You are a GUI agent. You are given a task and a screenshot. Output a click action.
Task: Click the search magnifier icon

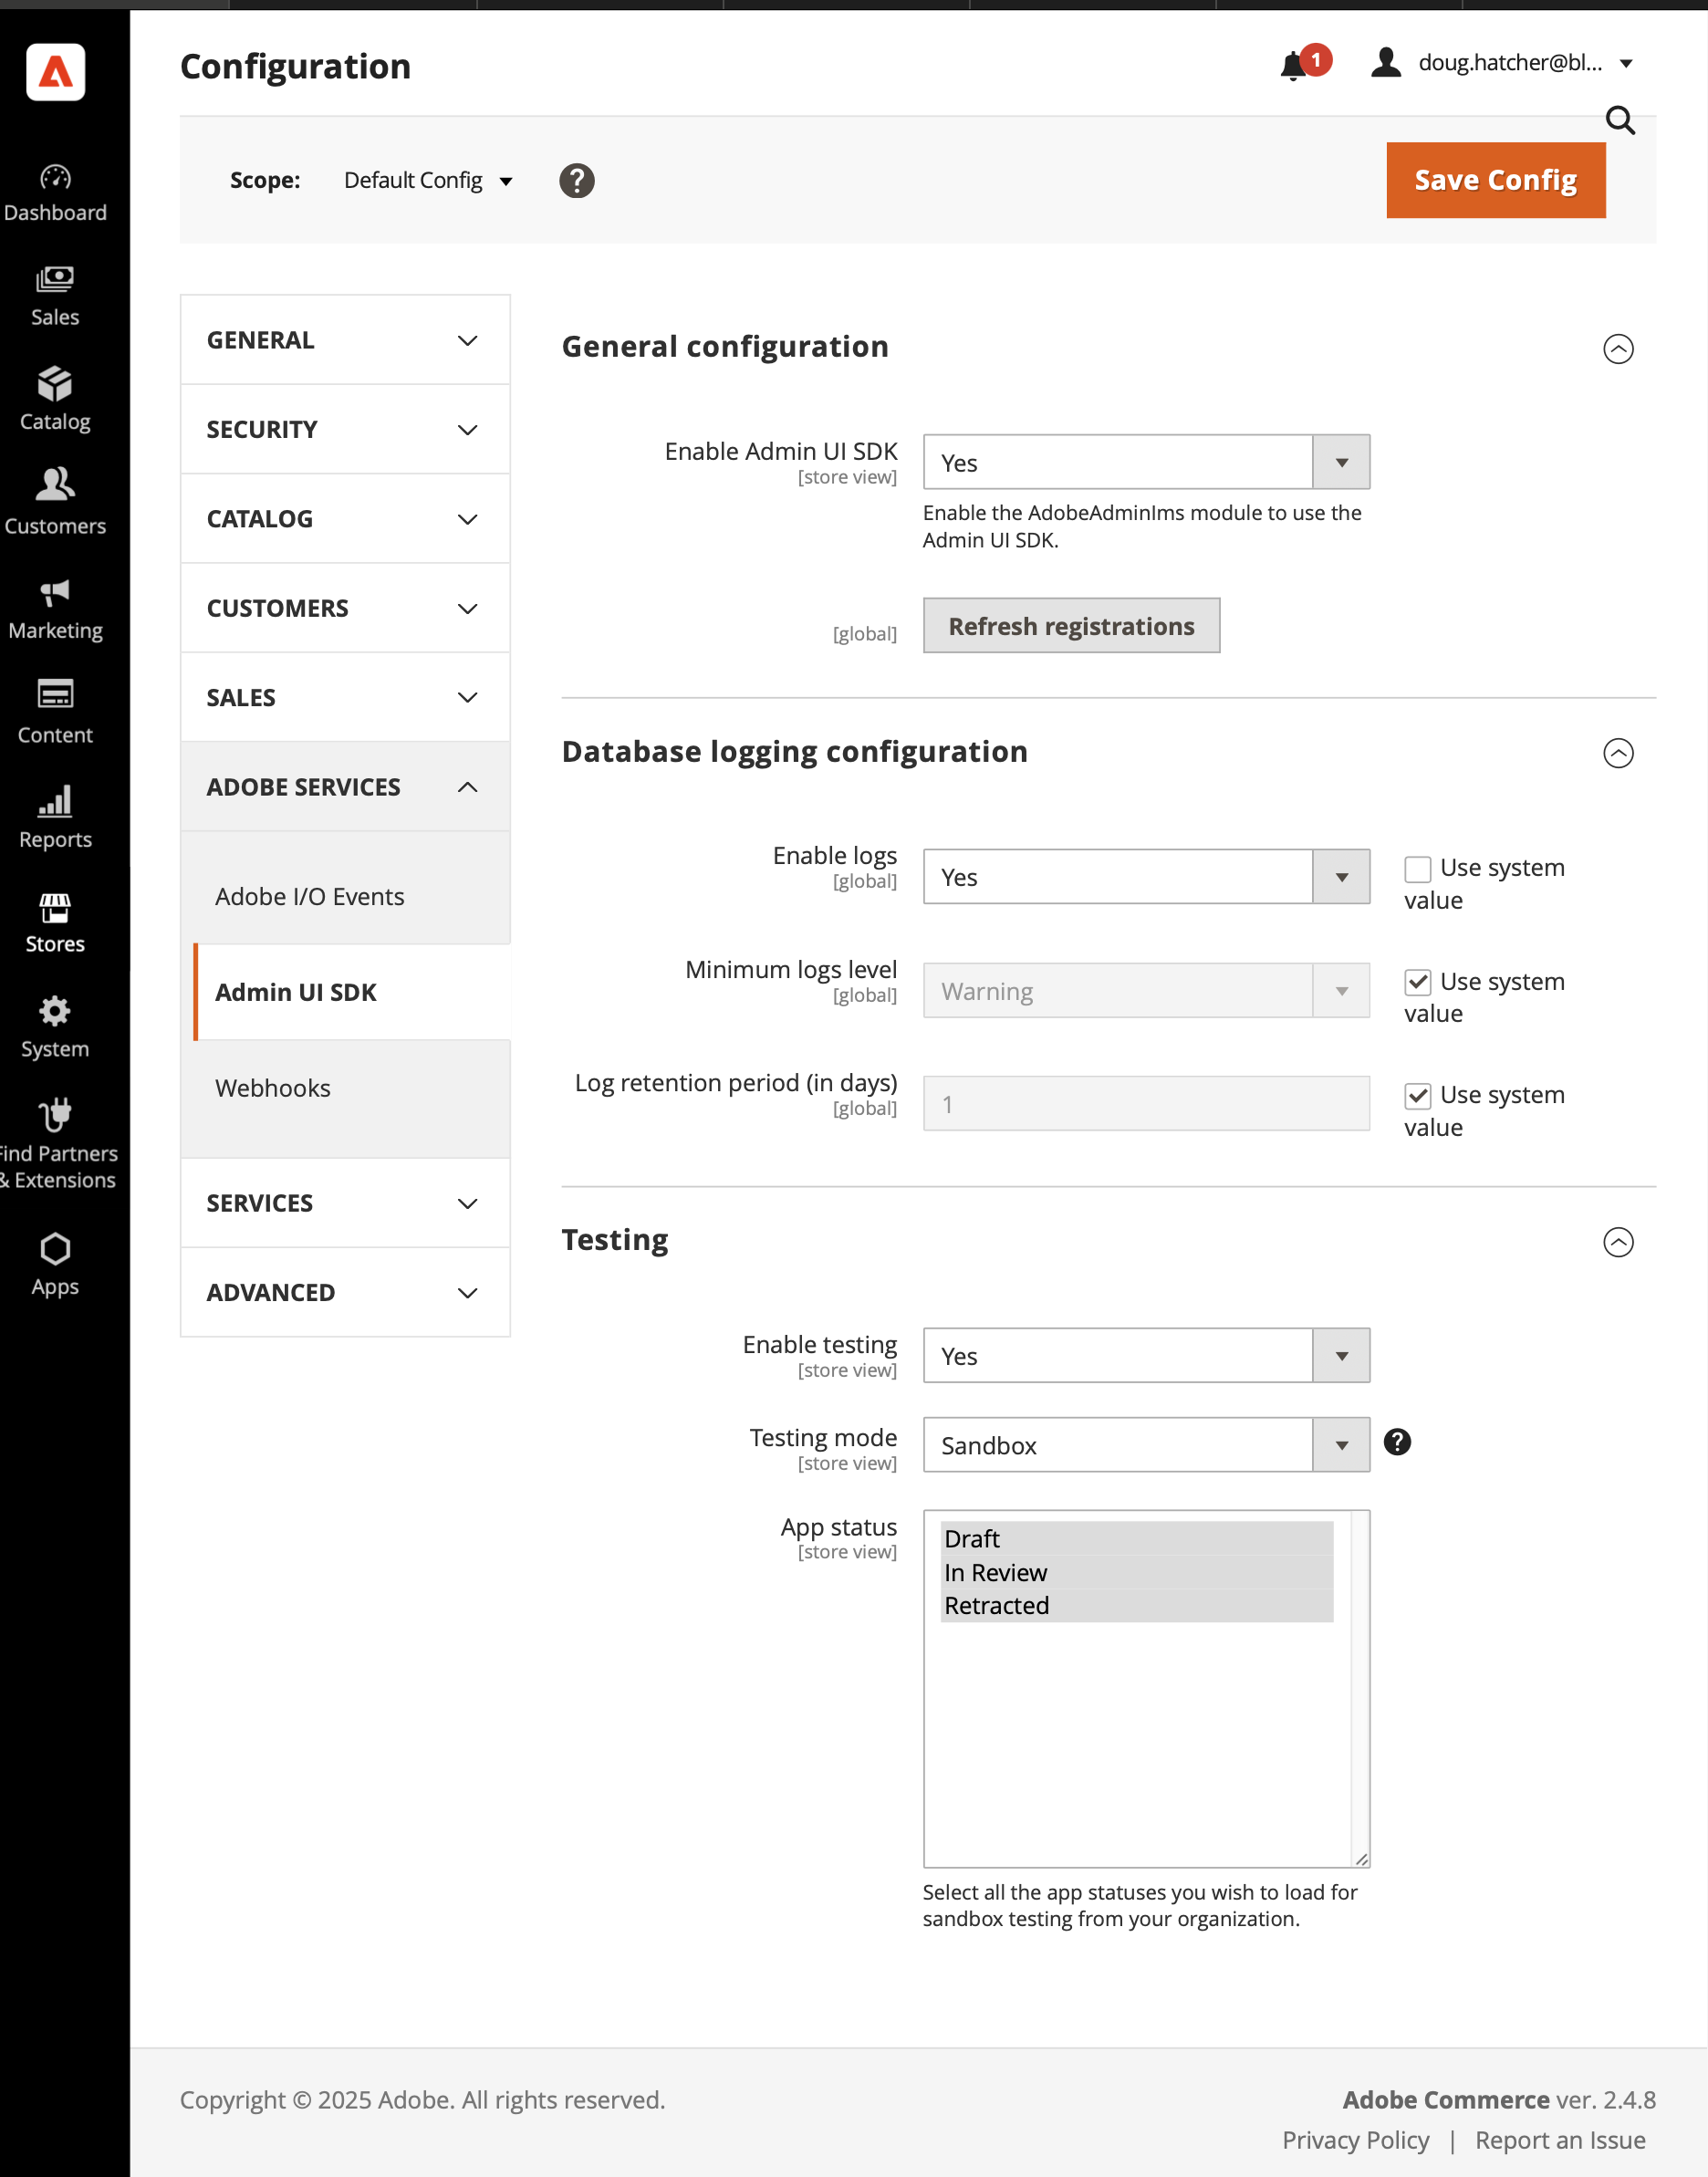pyautogui.click(x=1620, y=121)
